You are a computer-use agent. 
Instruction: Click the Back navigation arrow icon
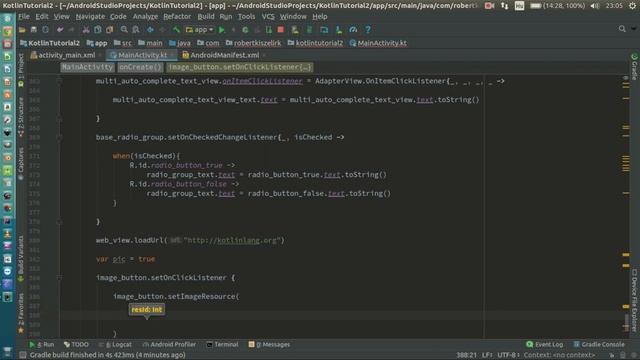(150, 30)
